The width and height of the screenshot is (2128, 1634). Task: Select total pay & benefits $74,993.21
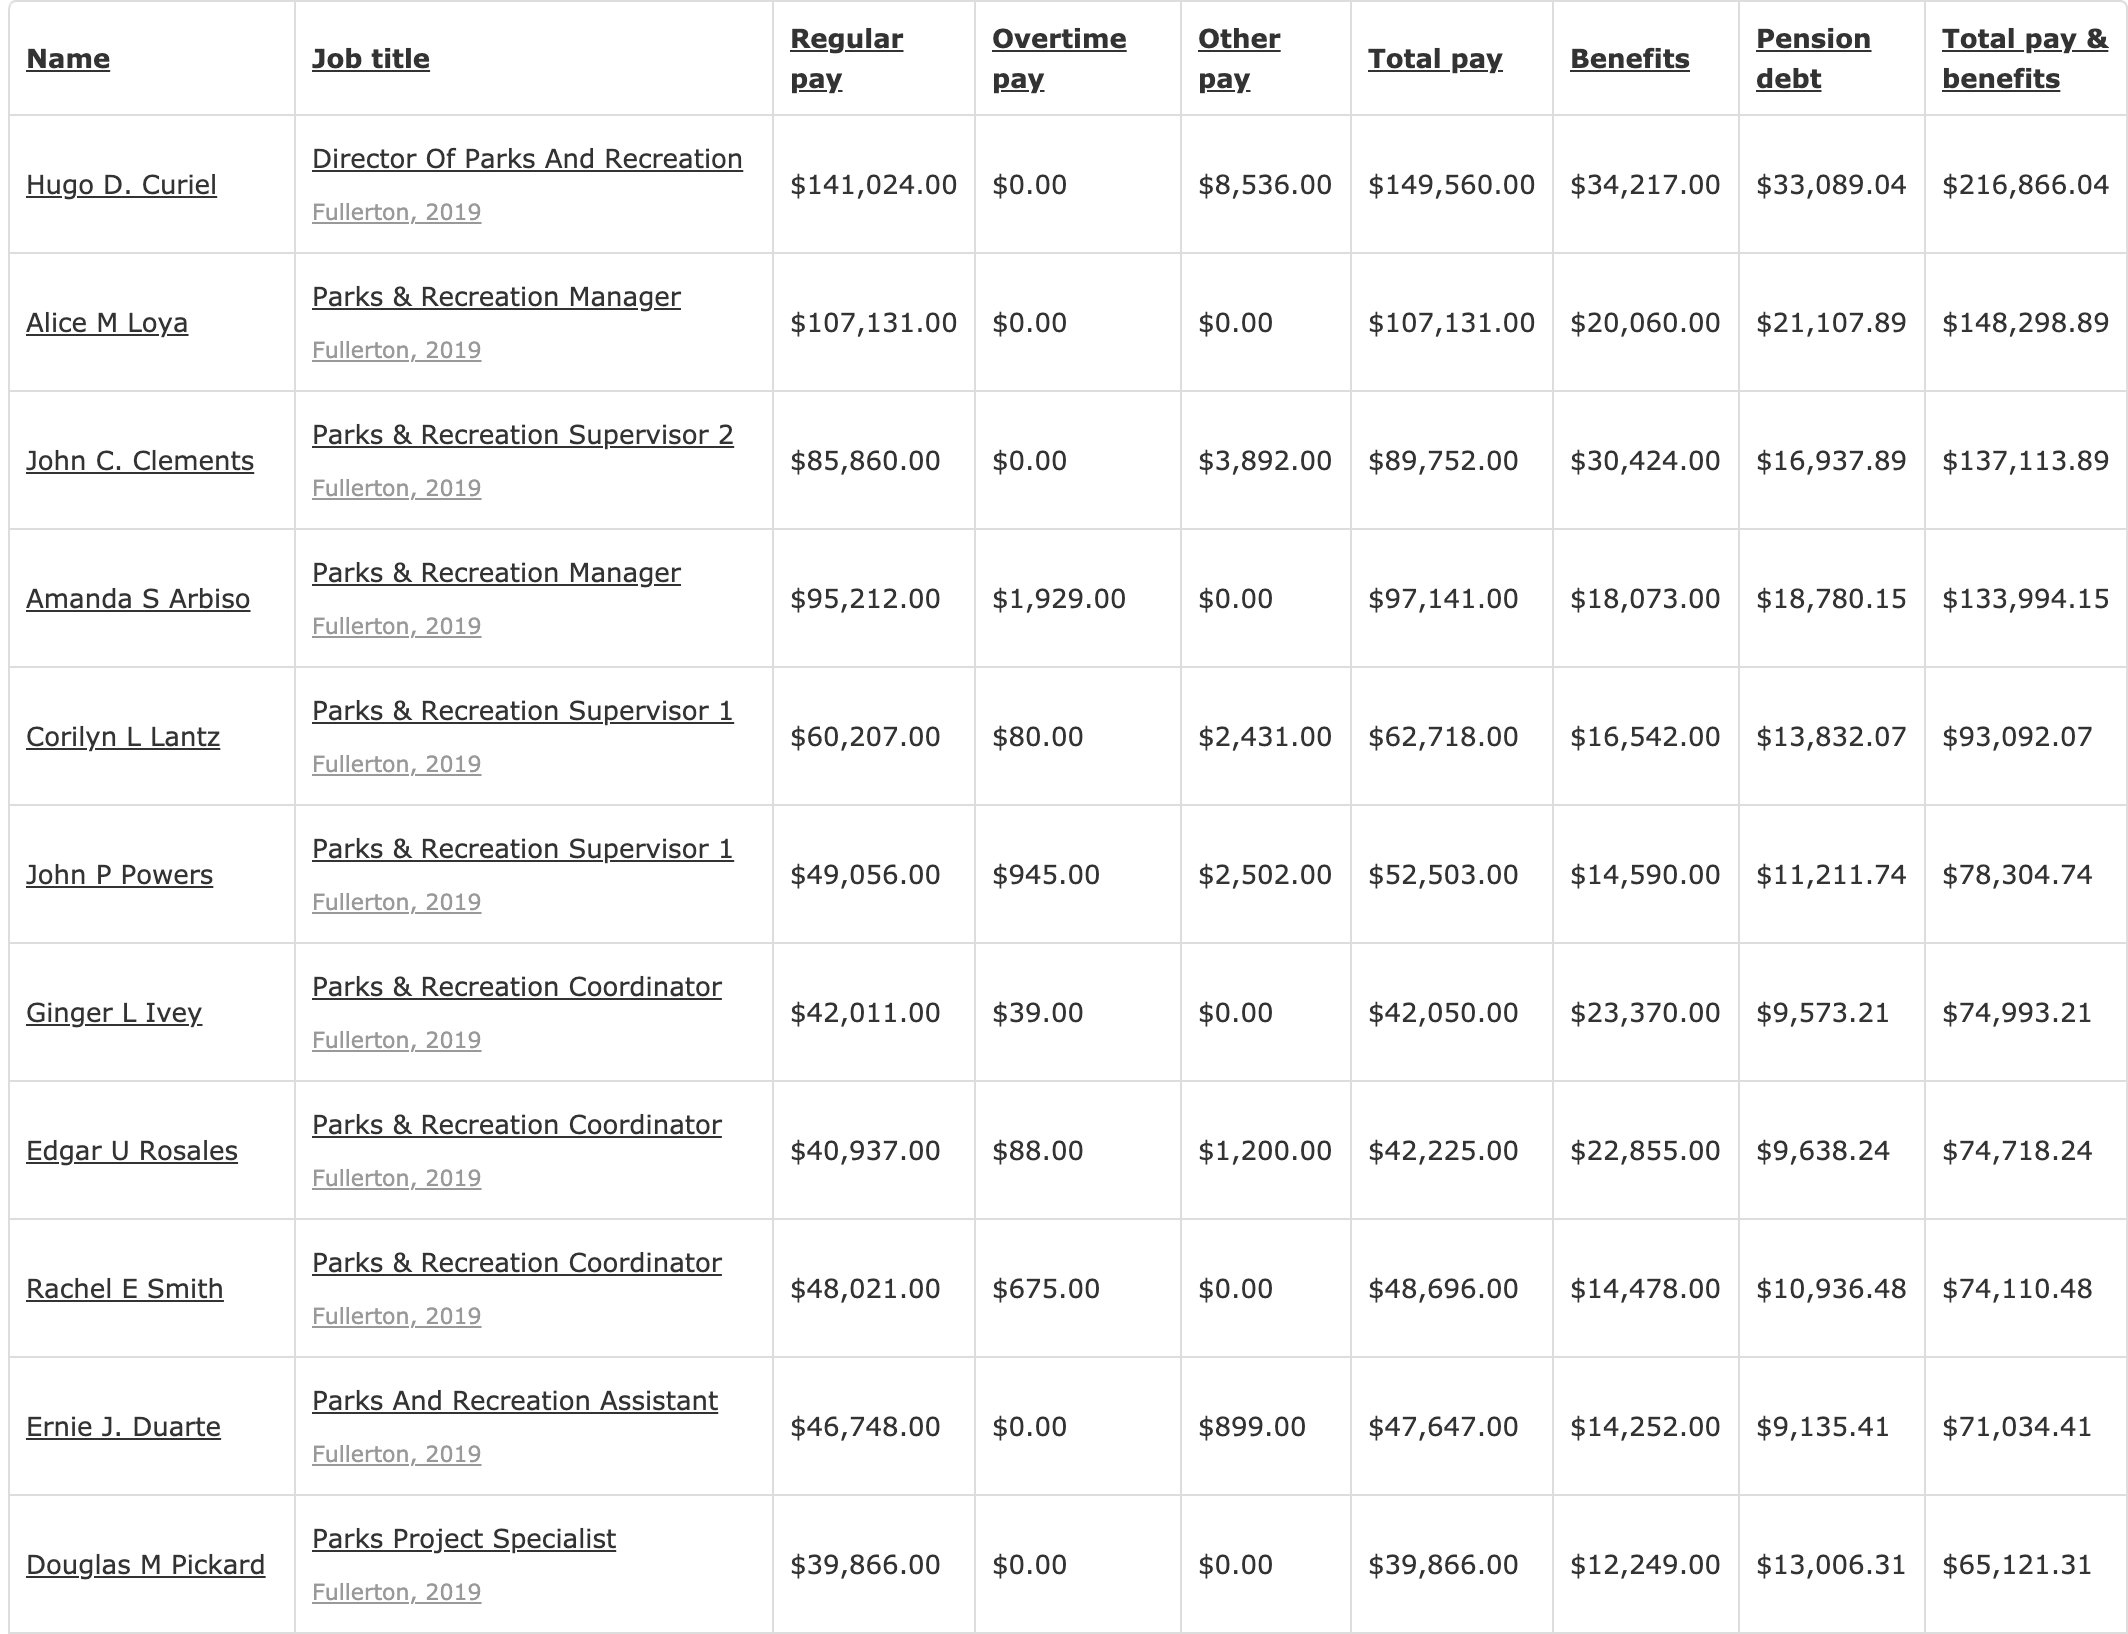[x=2017, y=1013]
